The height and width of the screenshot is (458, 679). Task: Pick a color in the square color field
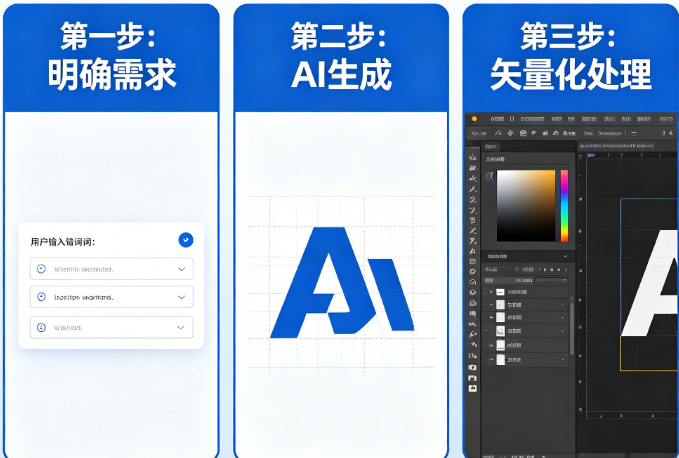click(x=526, y=206)
